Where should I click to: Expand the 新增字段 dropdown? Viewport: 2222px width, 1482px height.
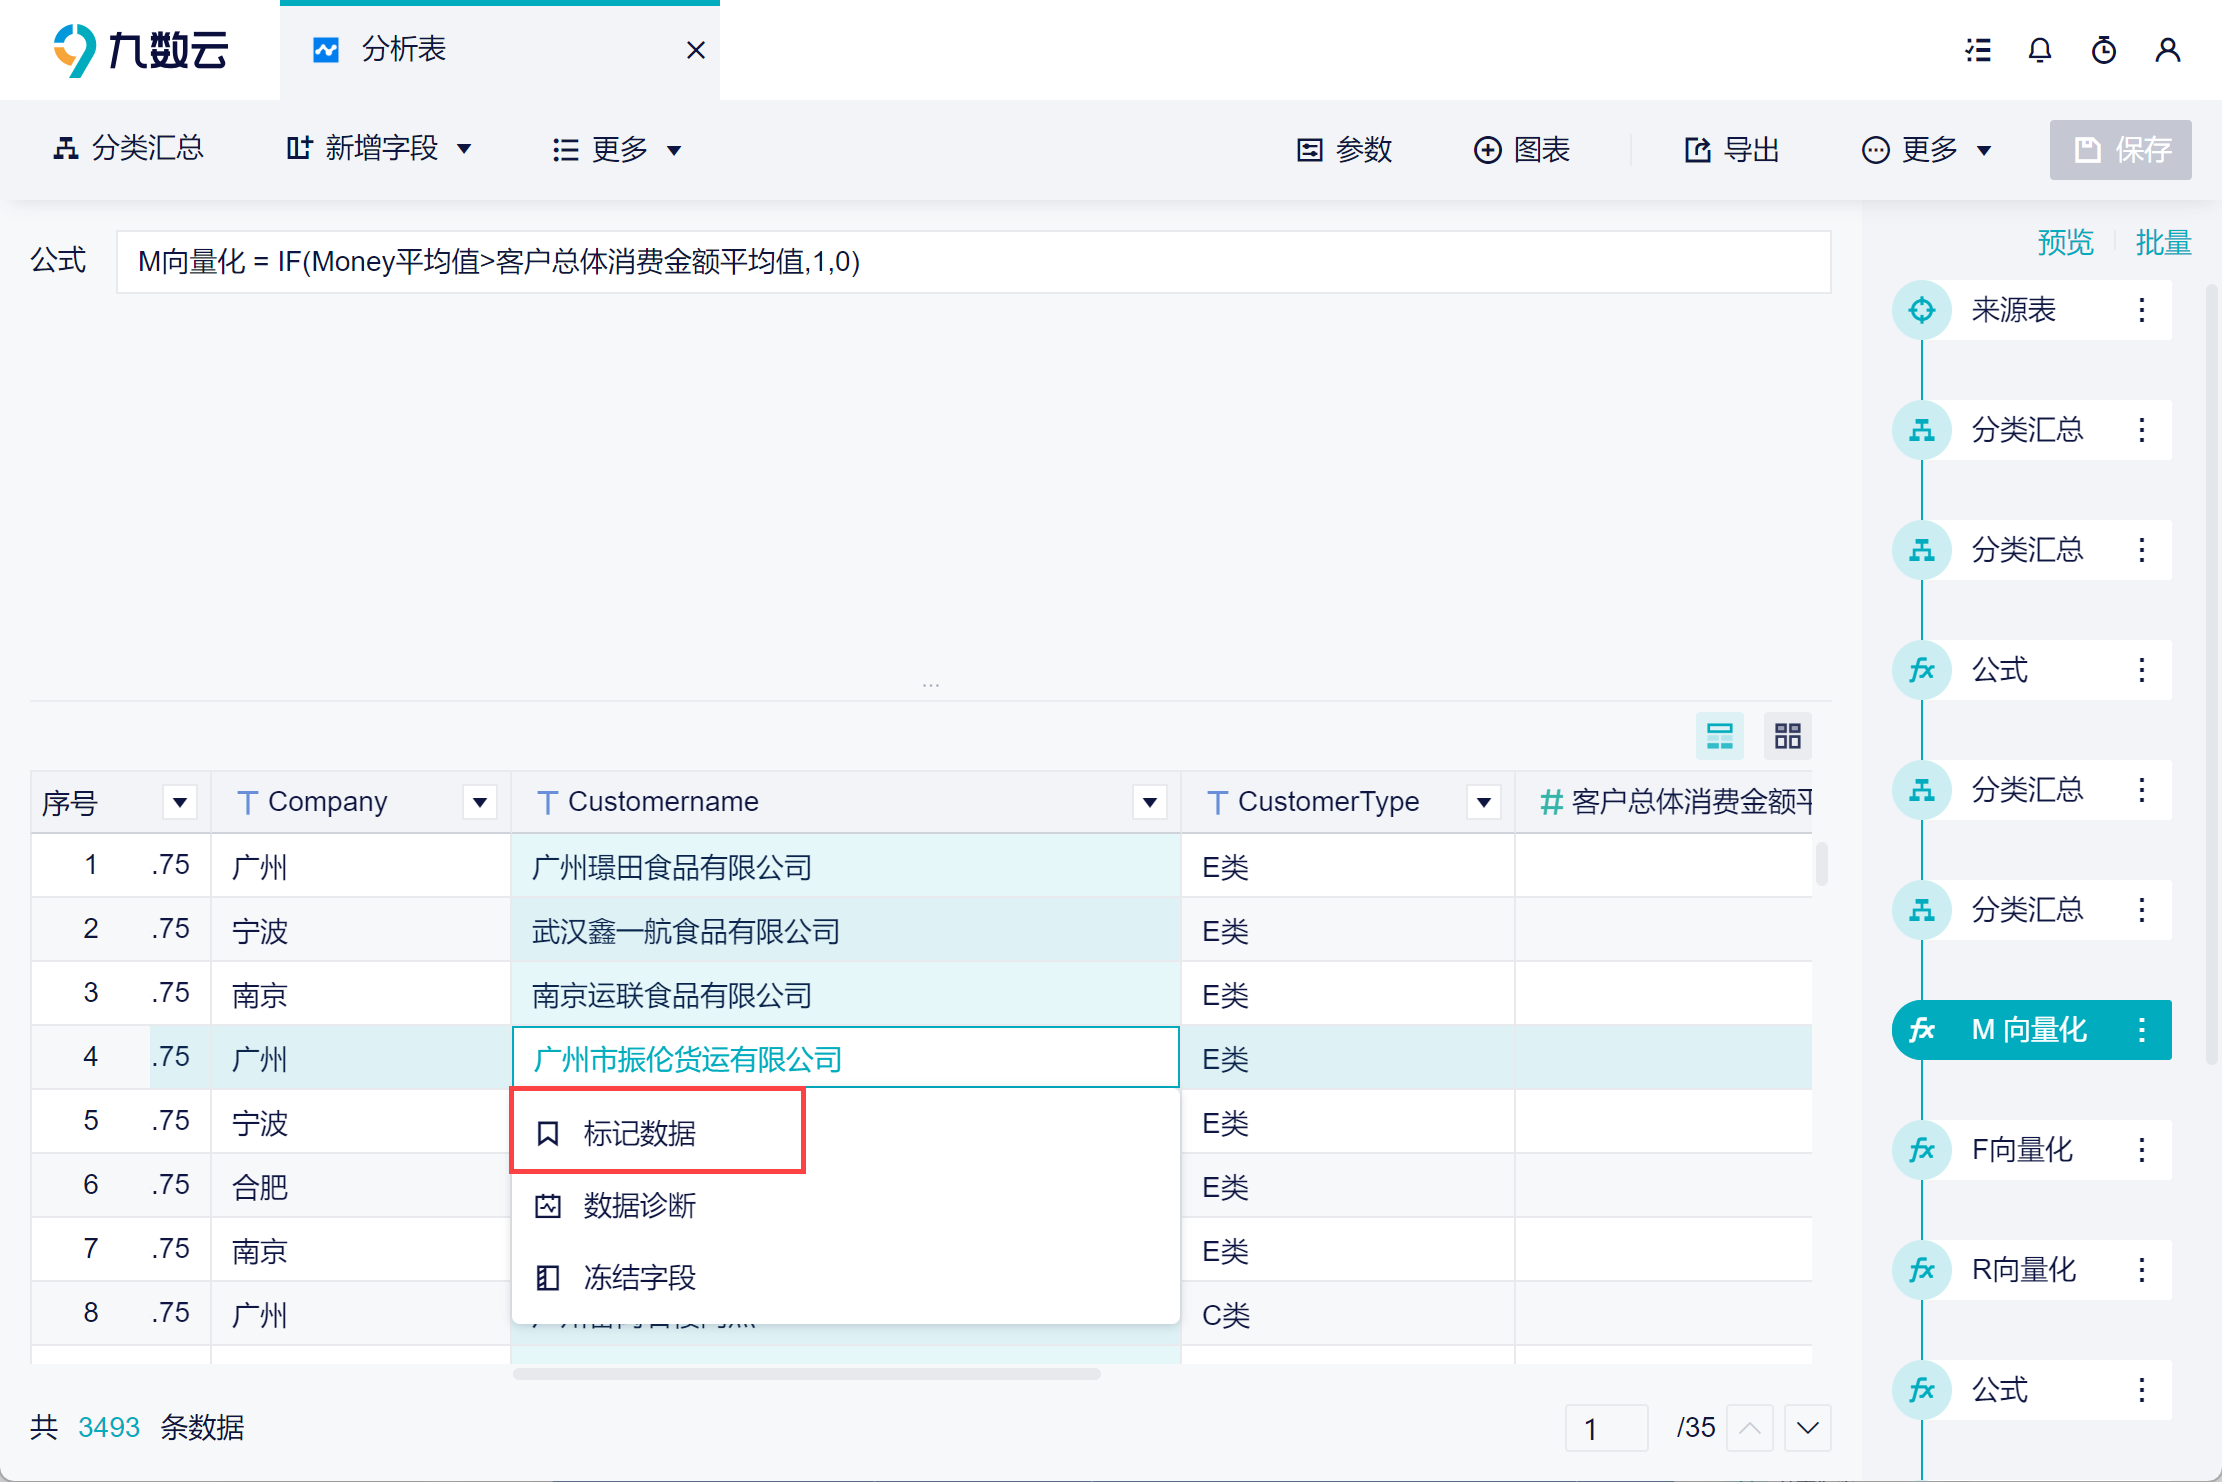click(463, 150)
